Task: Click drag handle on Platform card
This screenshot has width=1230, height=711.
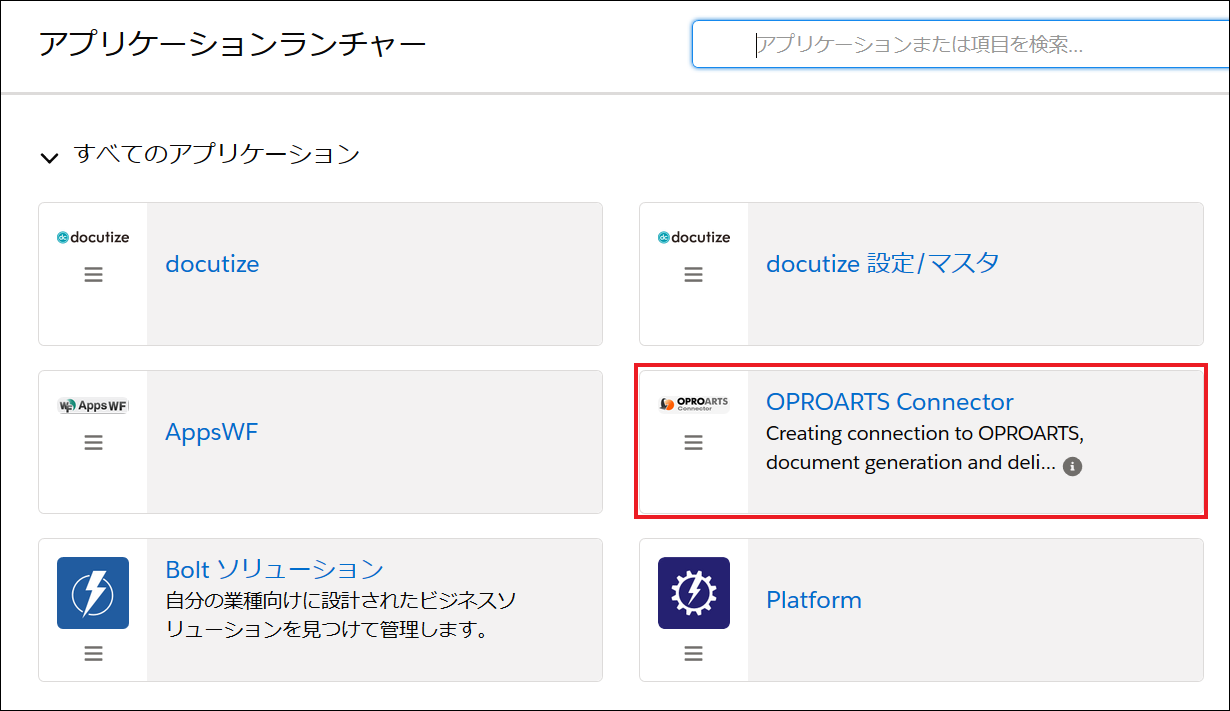Action: click(x=694, y=654)
